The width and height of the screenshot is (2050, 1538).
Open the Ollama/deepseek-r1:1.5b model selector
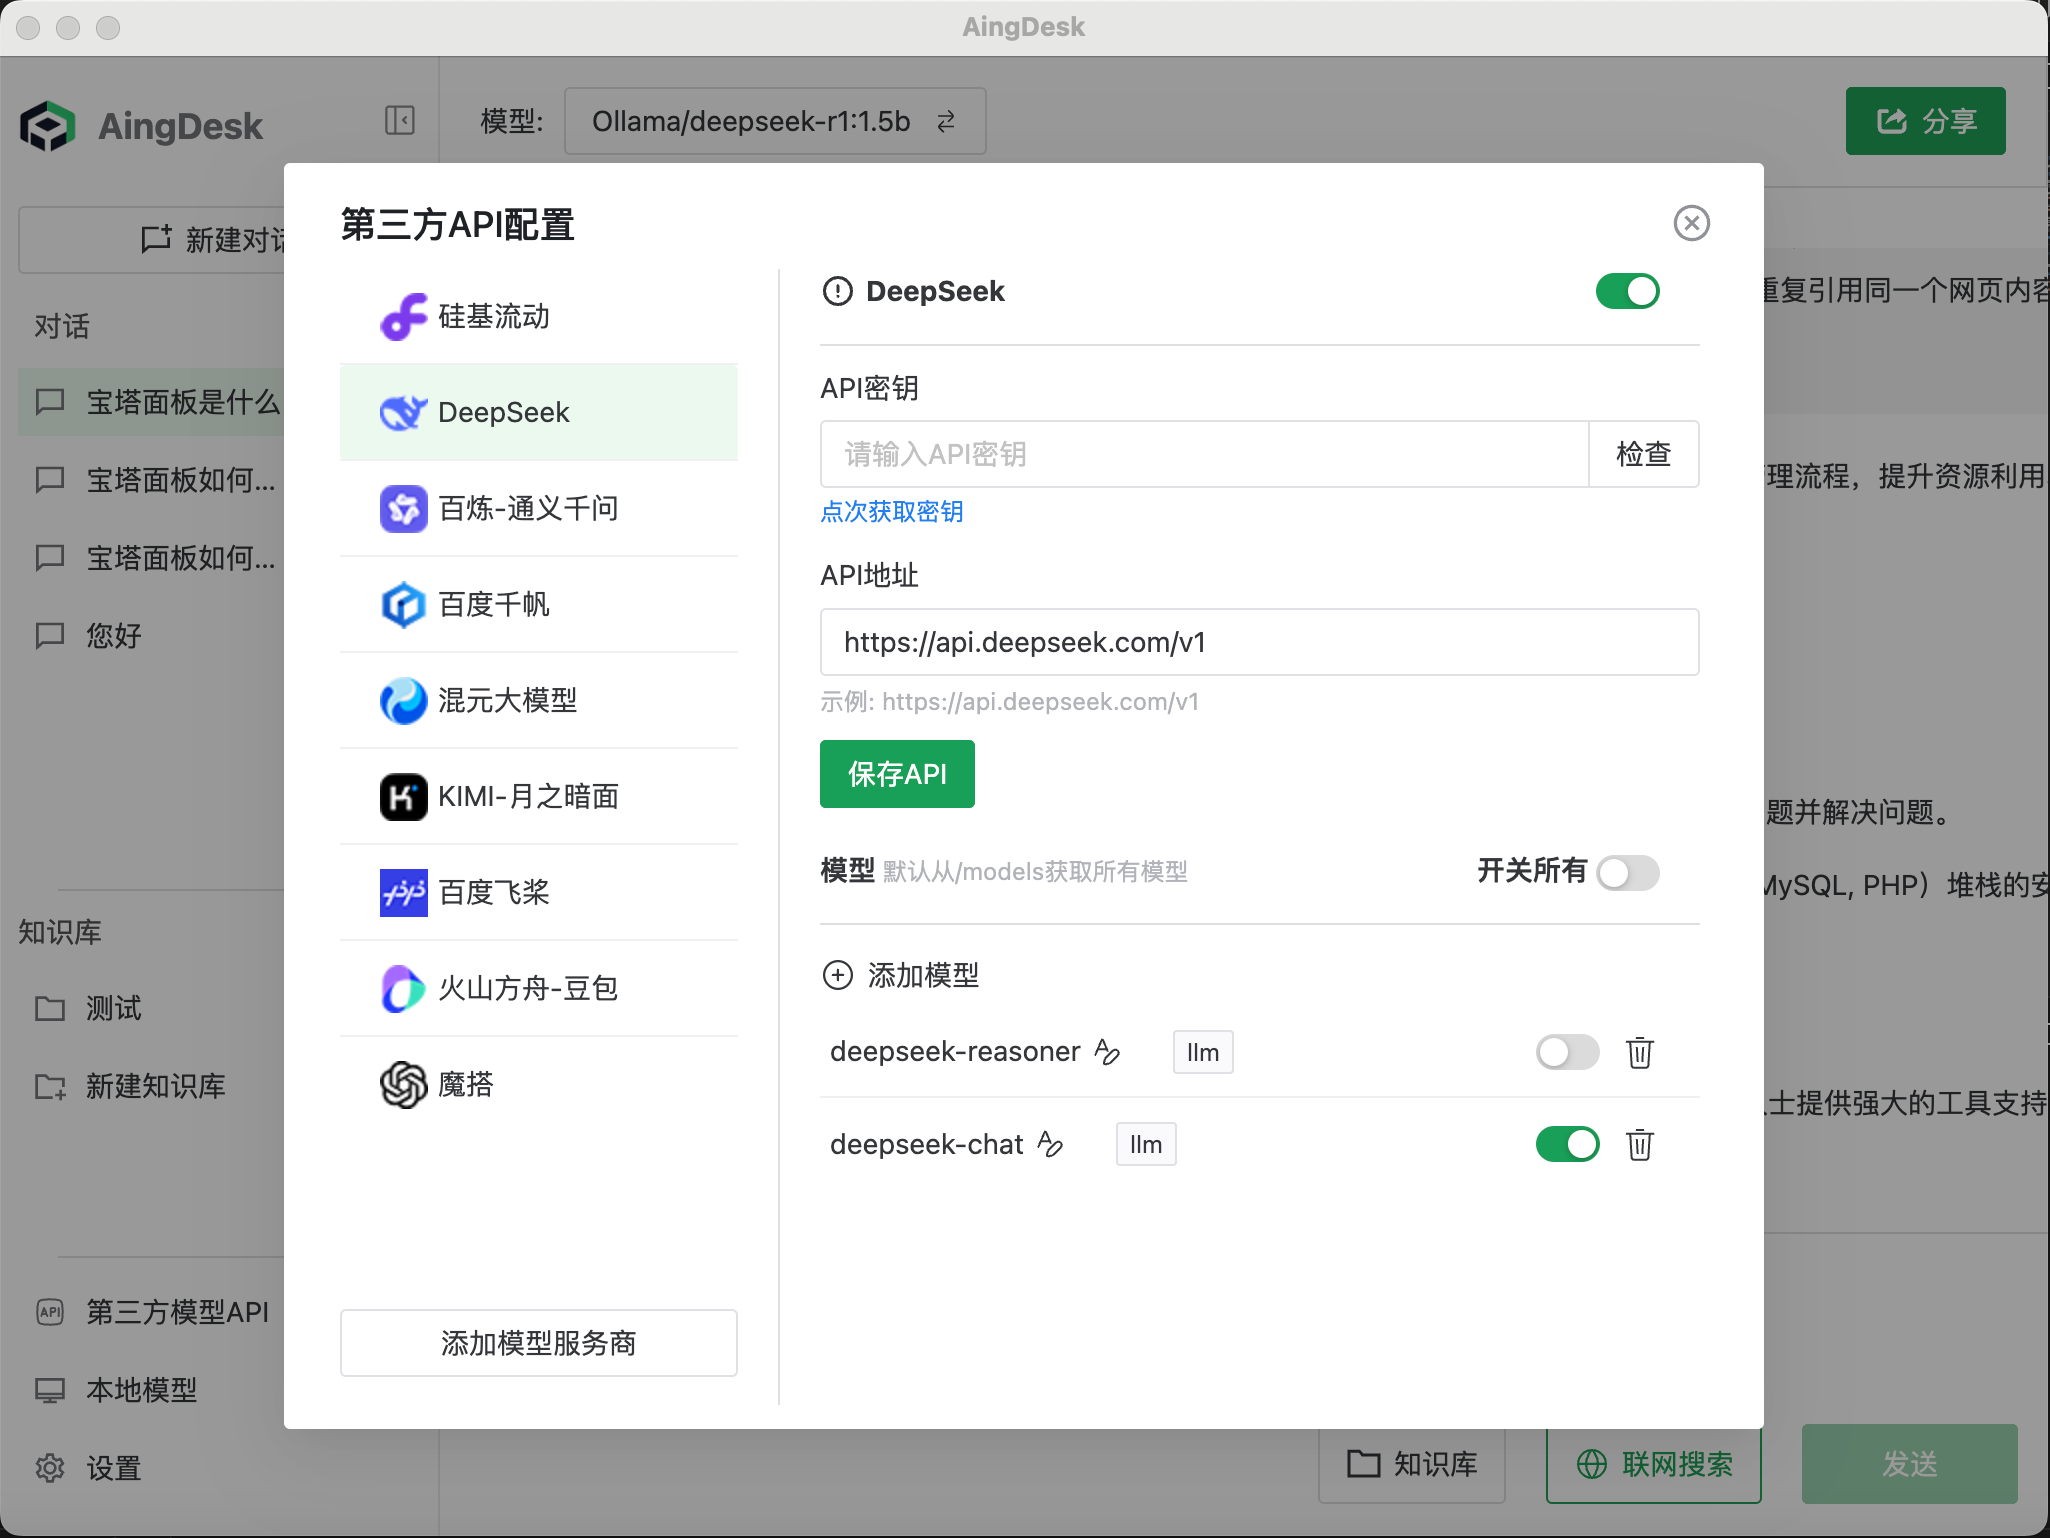coord(774,121)
